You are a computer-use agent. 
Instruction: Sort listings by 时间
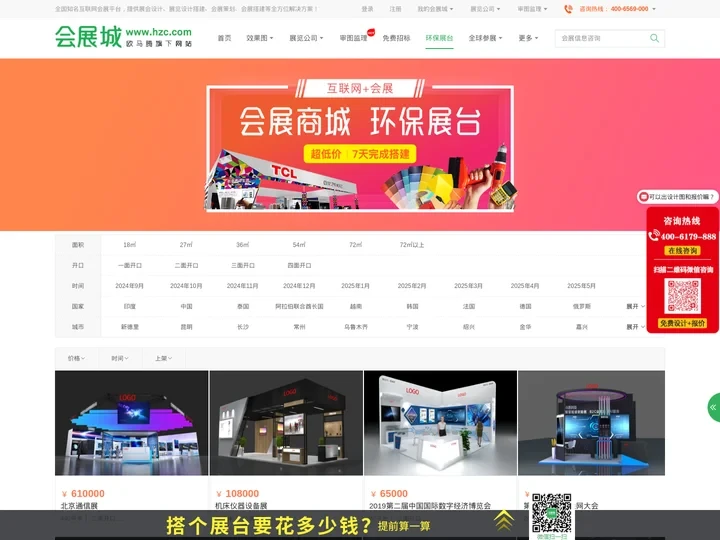tap(120, 358)
